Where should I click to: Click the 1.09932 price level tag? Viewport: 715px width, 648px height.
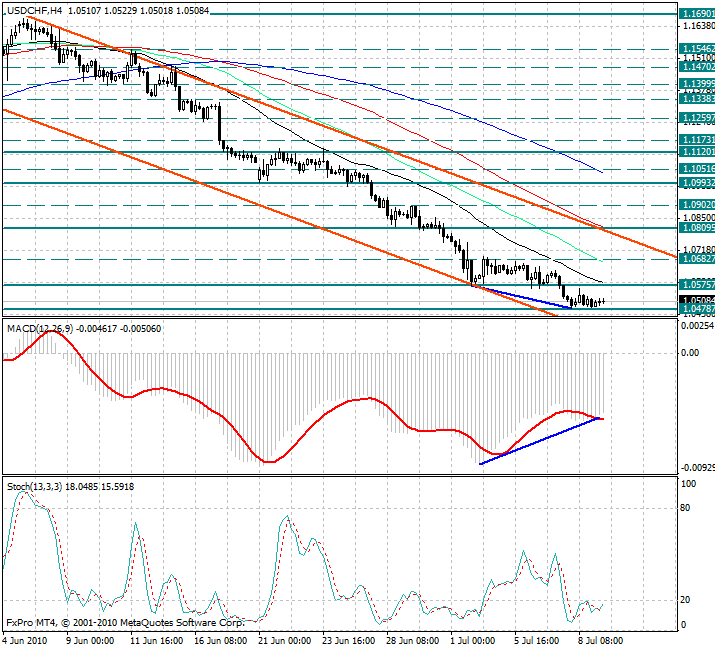click(695, 184)
